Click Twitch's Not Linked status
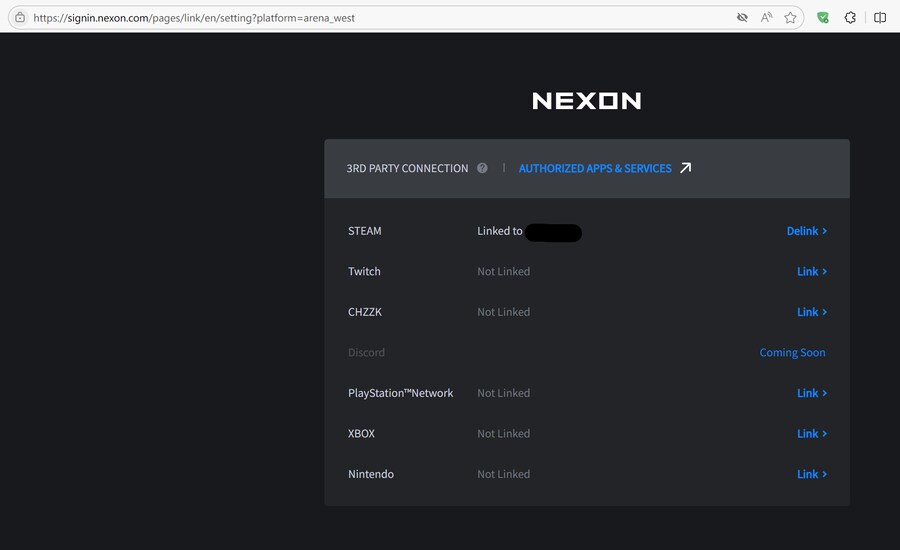This screenshot has height=550, width=900. (503, 272)
